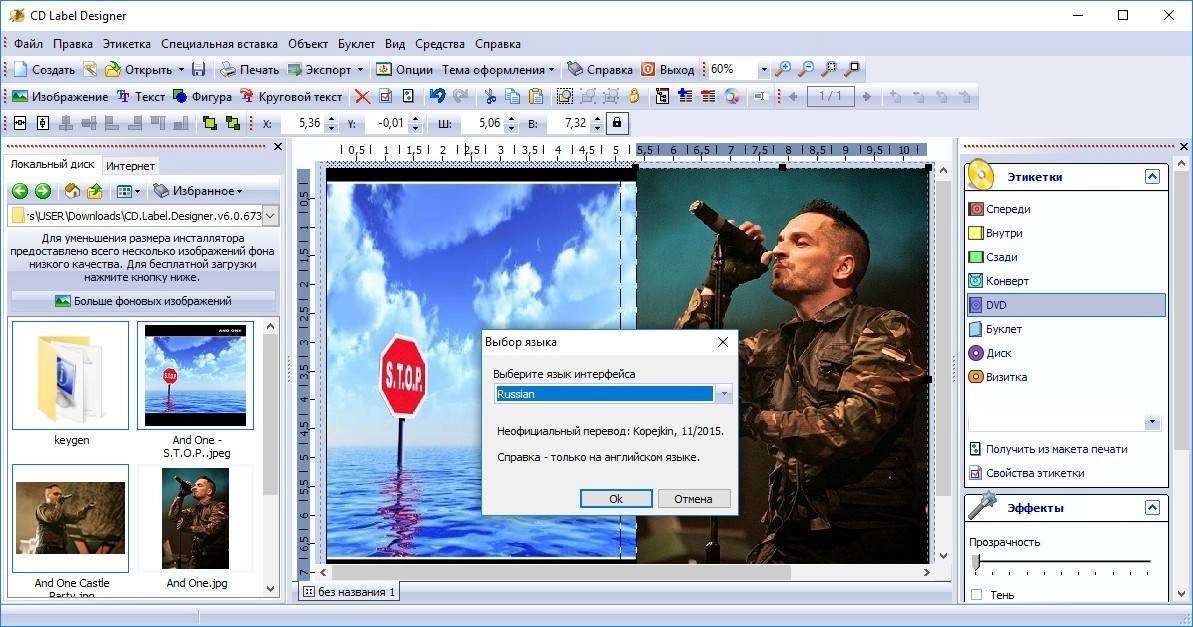This screenshot has width=1193, height=627.
Task: Delete selected object with red X icon
Action: [x=363, y=97]
